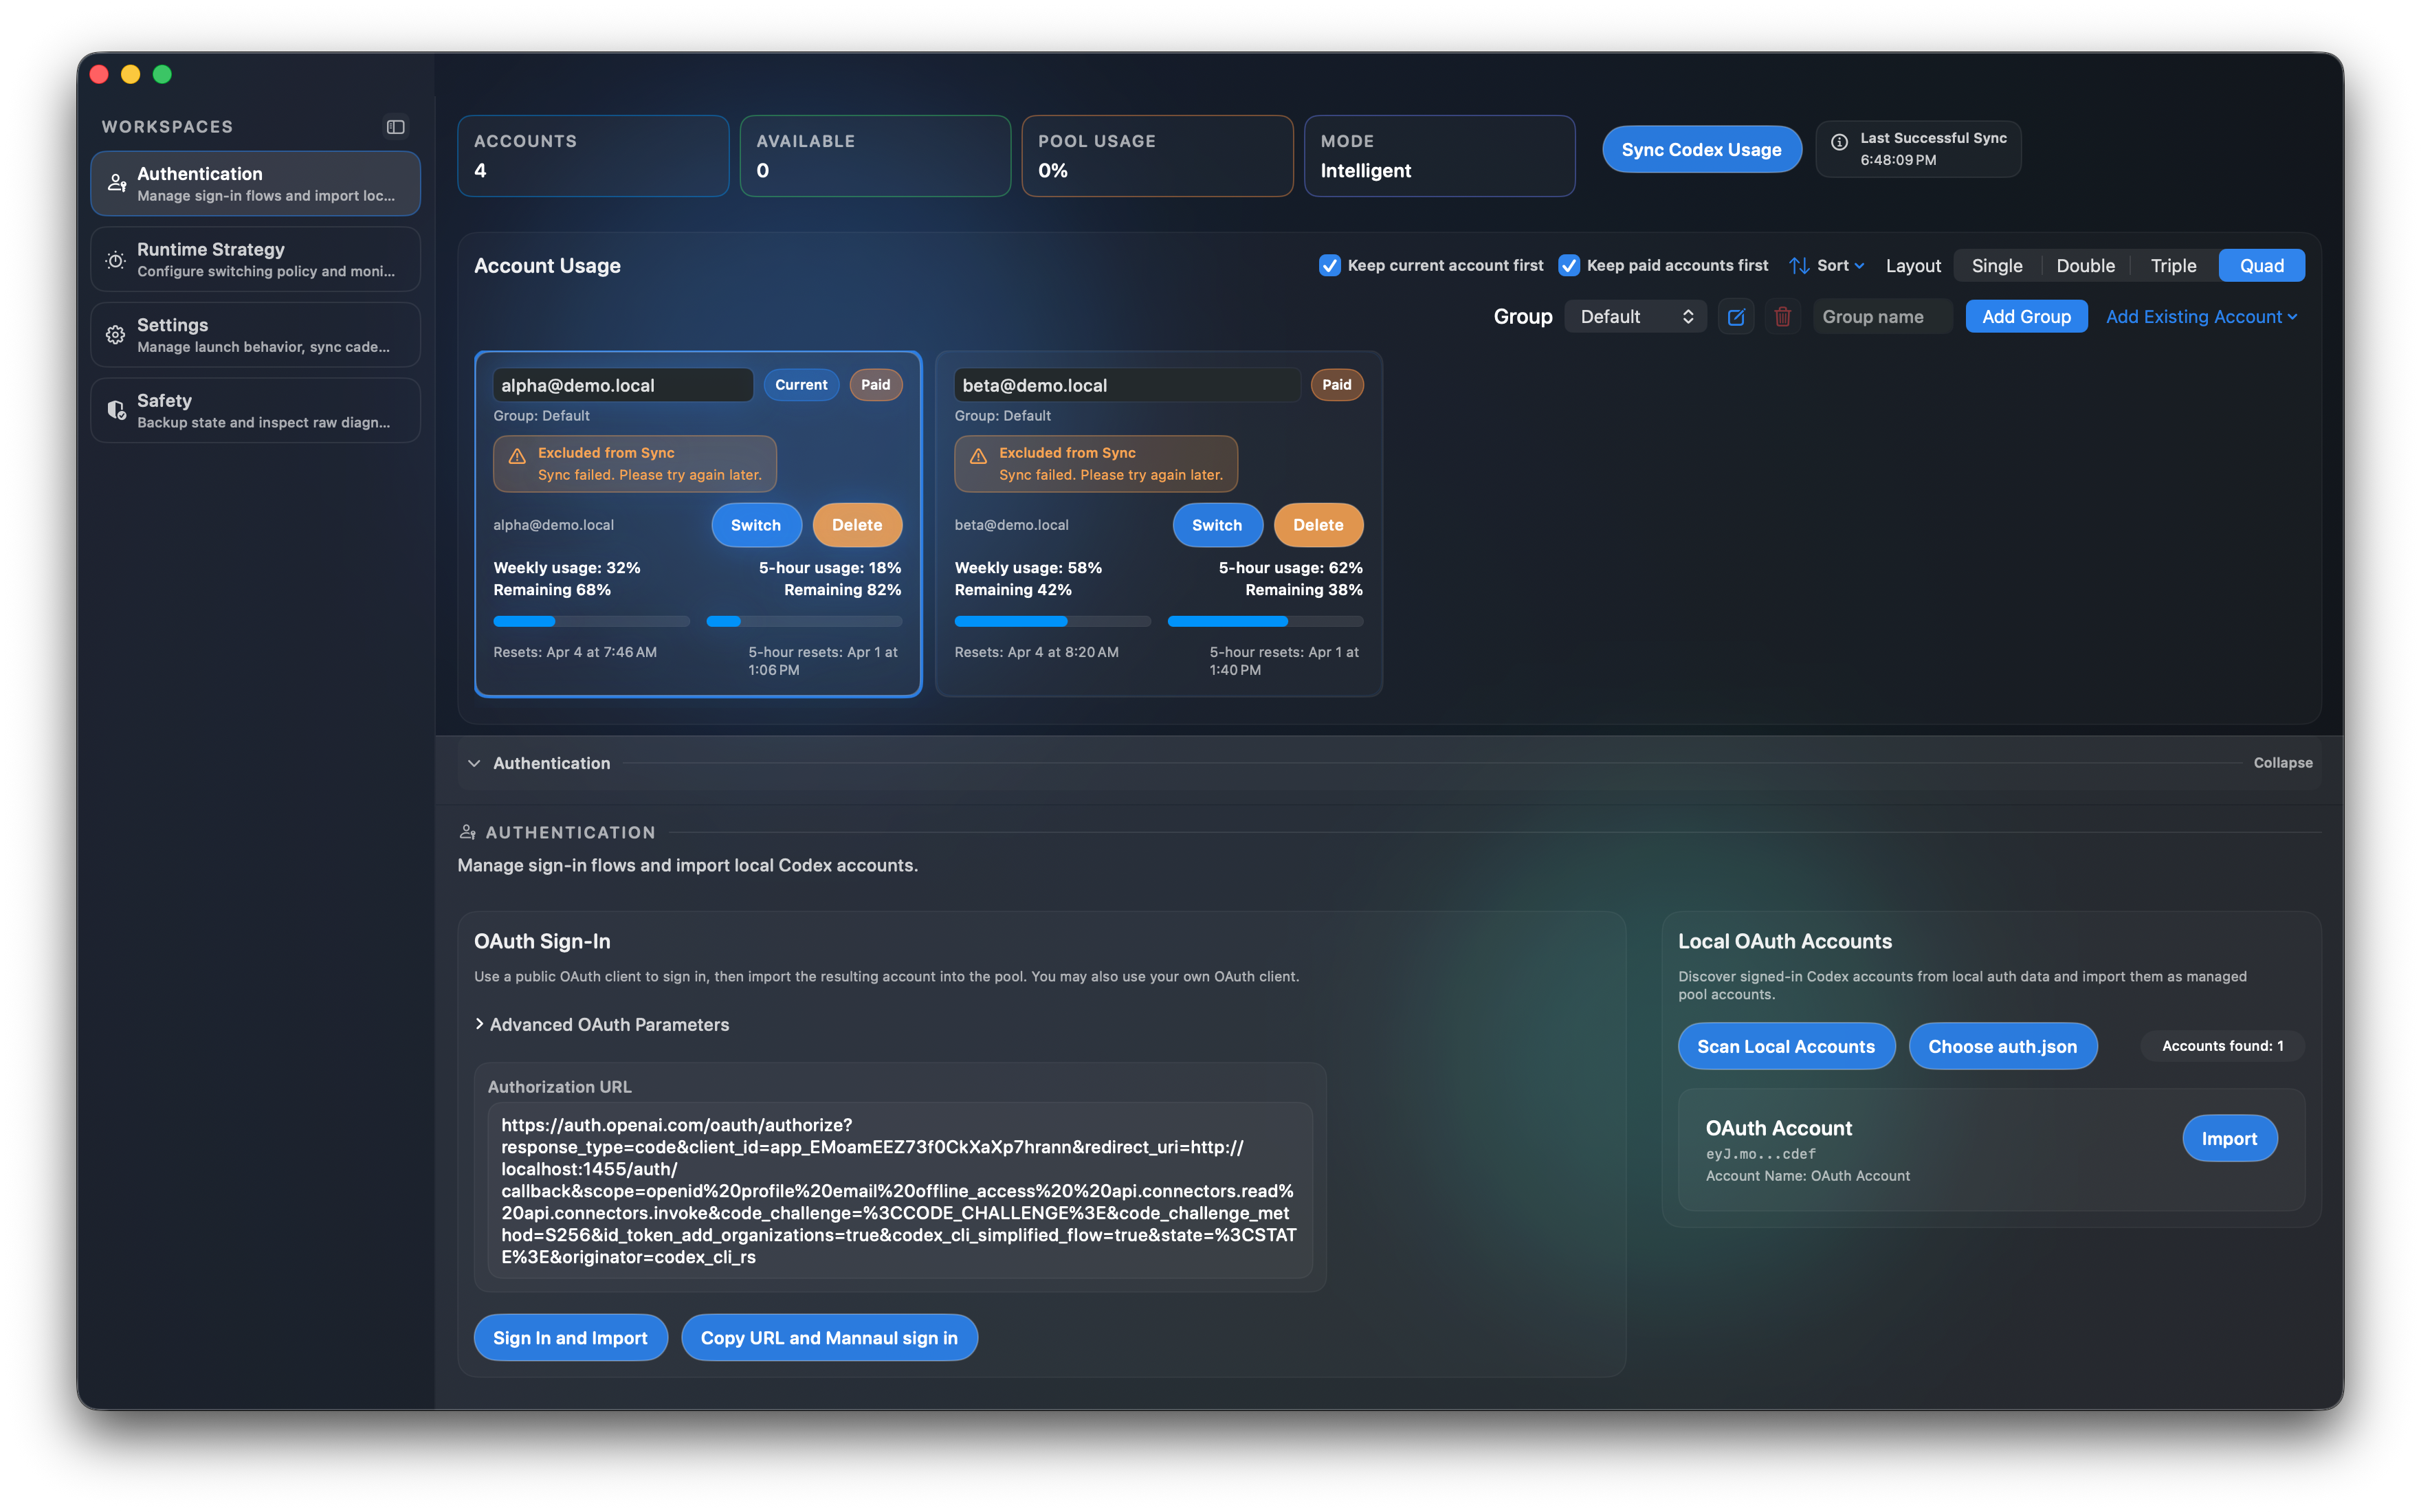Click warning triangle icon on alpha card
This screenshot has width=2421, height=1512.
517,457
